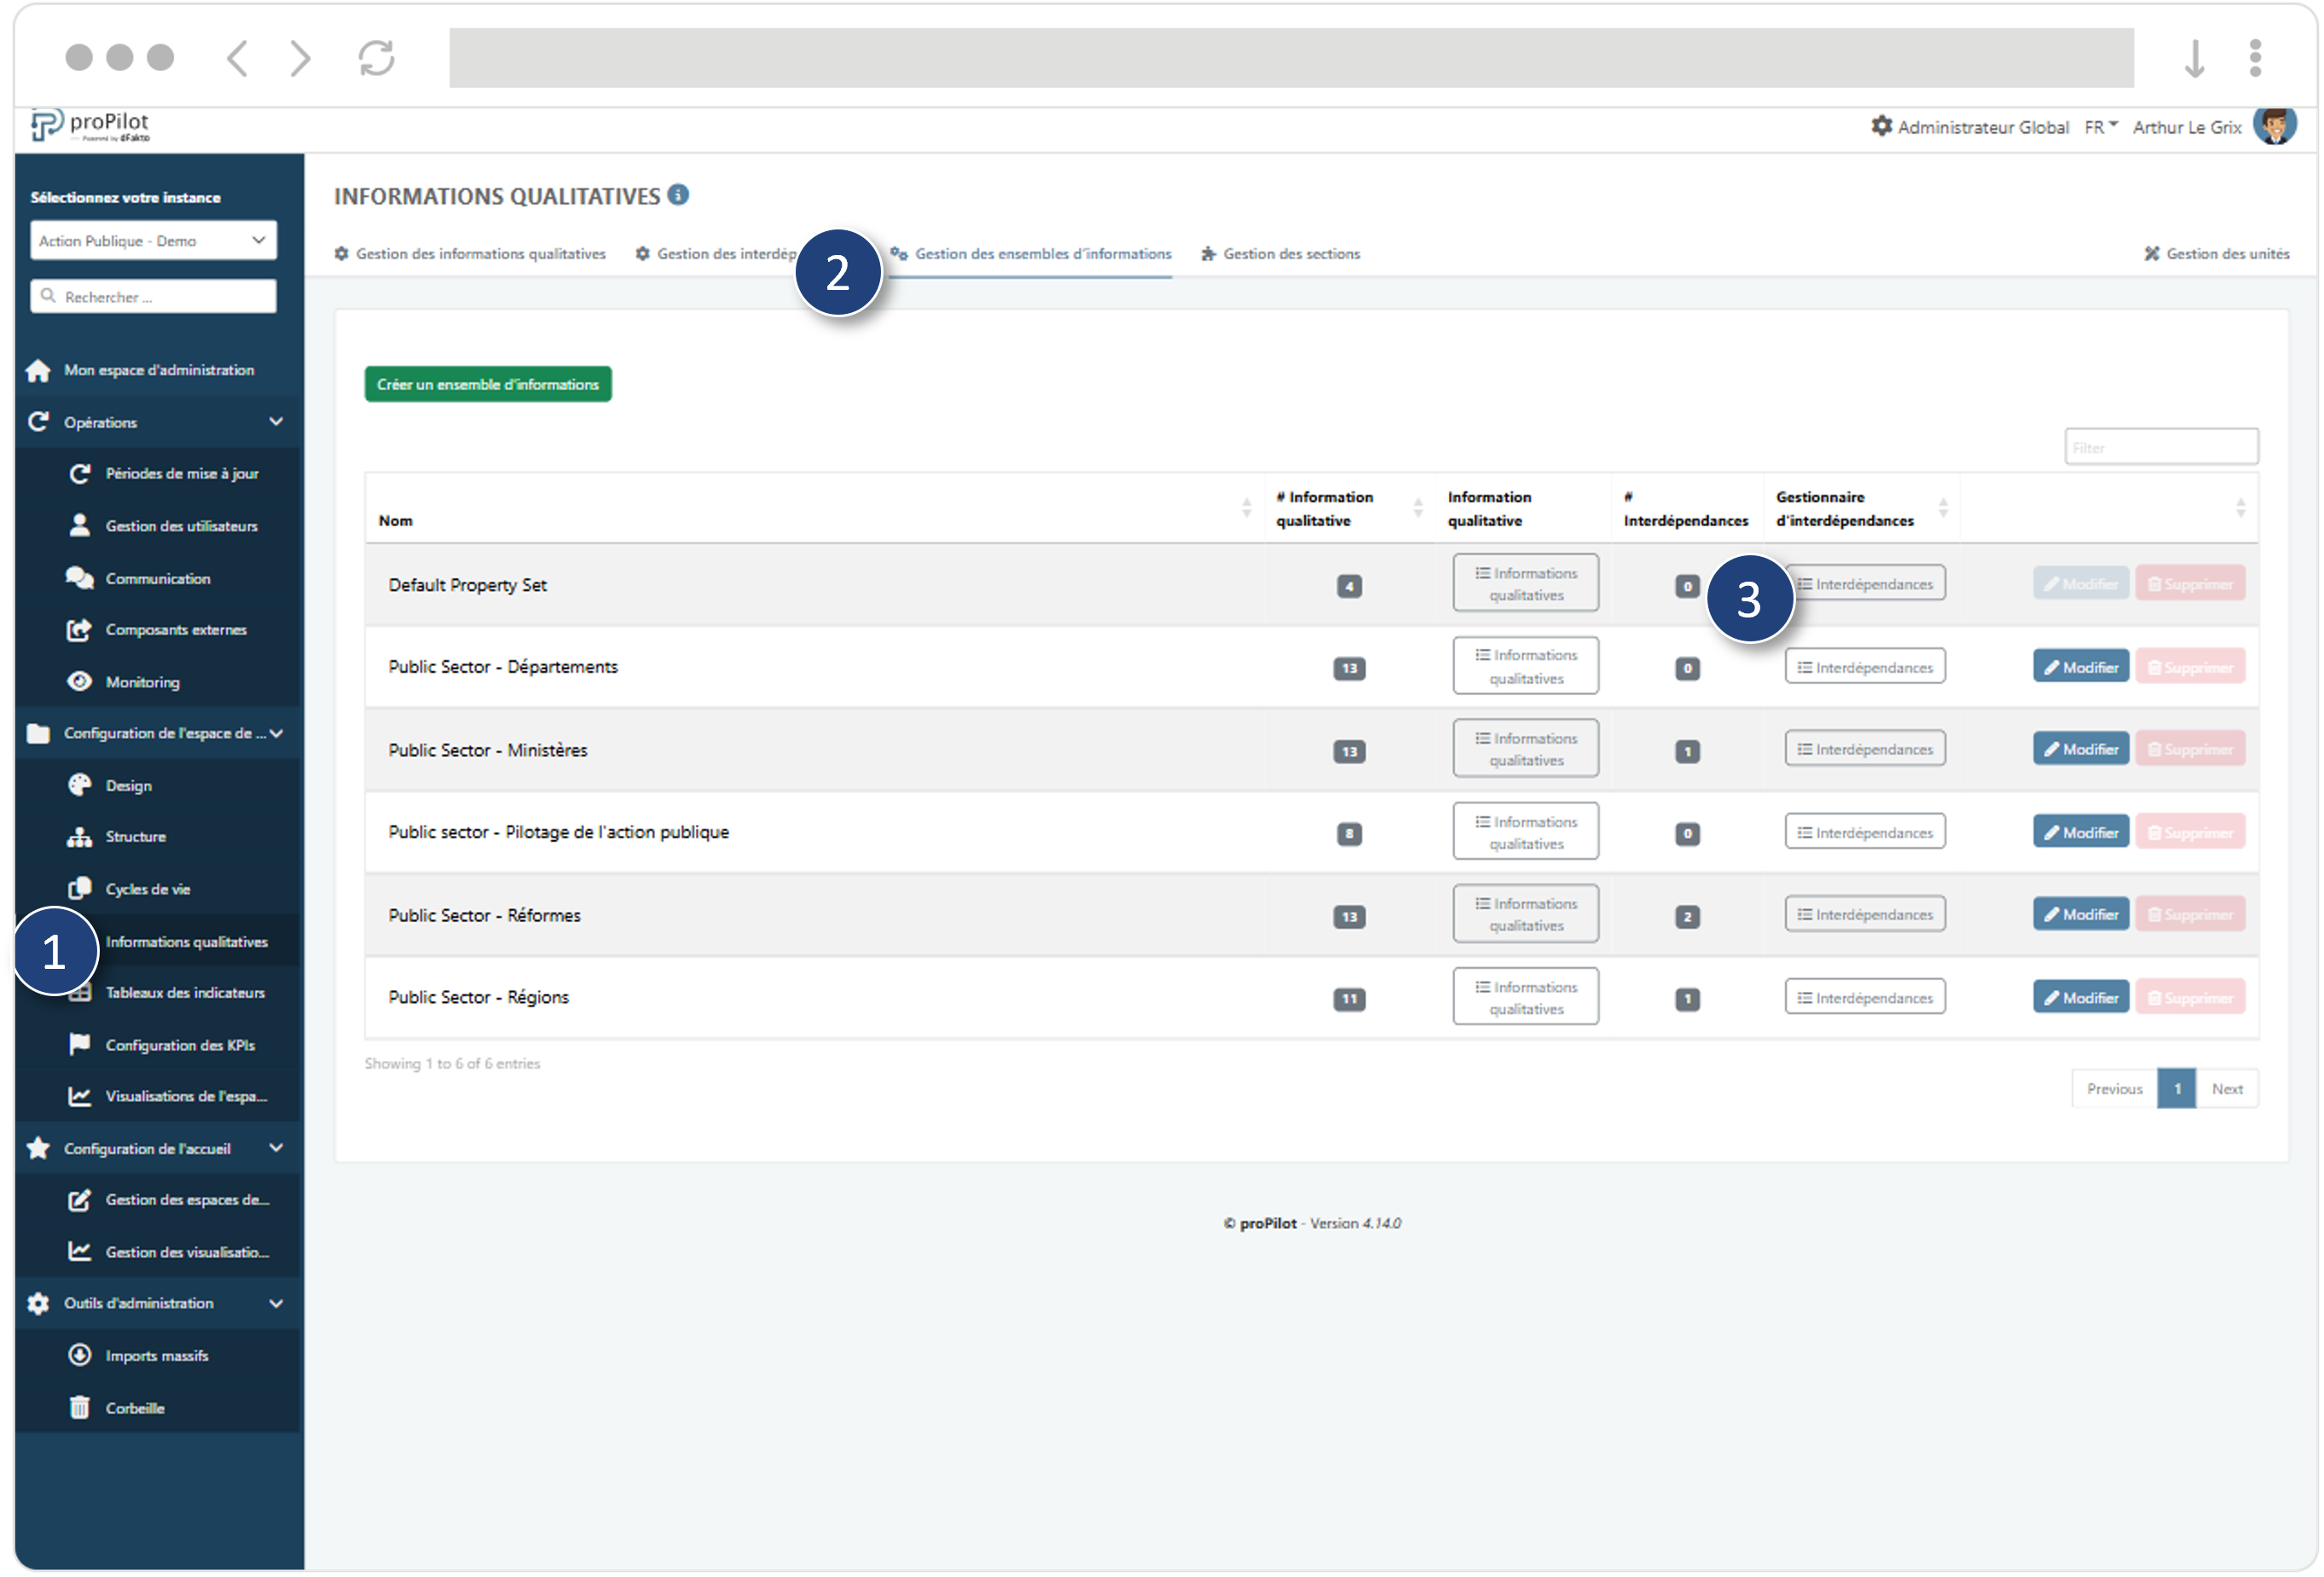This screenshot has width=2324, height=1577.
Task: Select the Monitoring eye icon in sidebar
Action: point(81,682)
